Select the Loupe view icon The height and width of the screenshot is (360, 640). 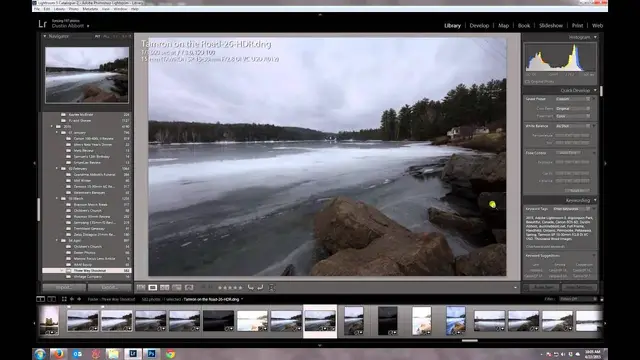tap(153, 288)
